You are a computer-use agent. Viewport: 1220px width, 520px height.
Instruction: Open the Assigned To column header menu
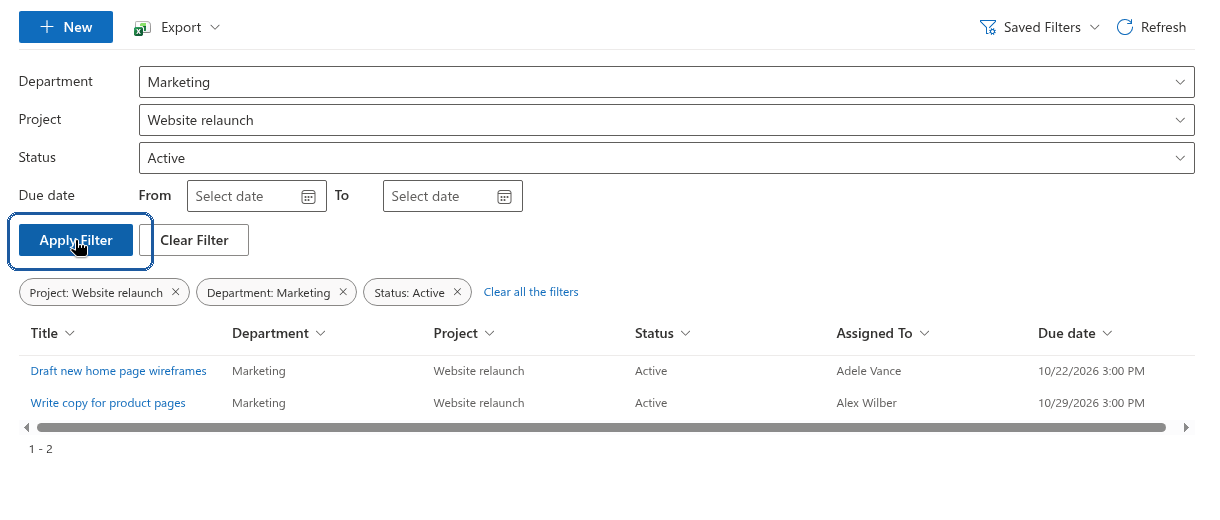point(924,333)
